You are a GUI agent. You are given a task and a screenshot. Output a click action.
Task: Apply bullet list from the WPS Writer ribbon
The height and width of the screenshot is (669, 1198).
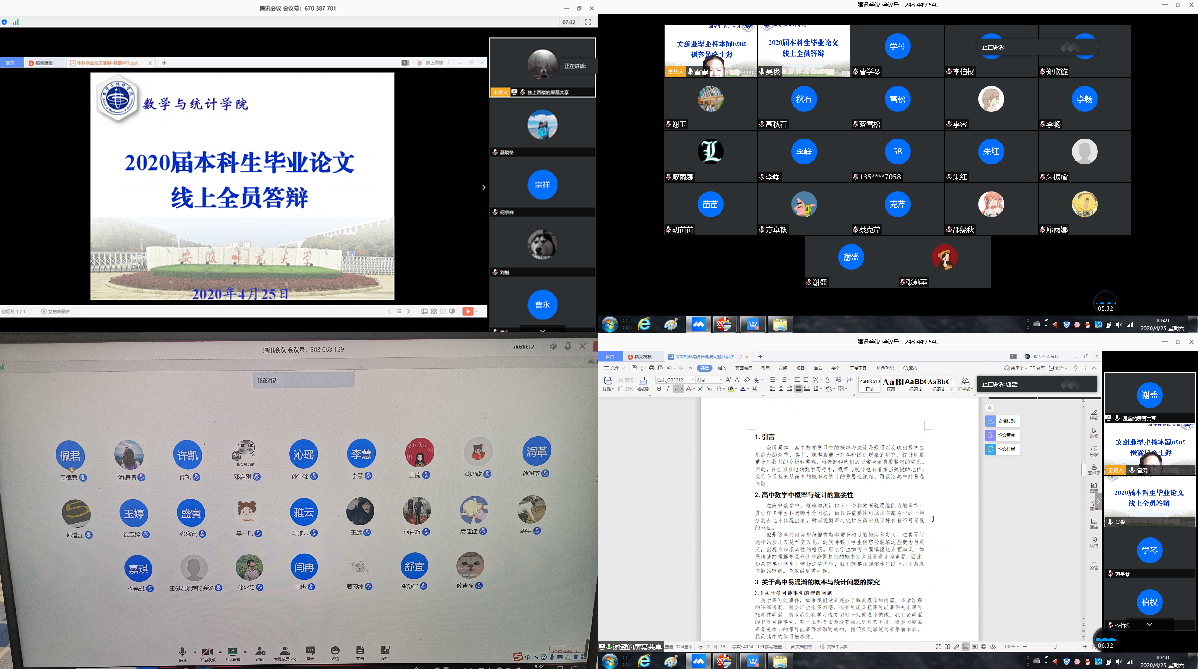[773, 380]
